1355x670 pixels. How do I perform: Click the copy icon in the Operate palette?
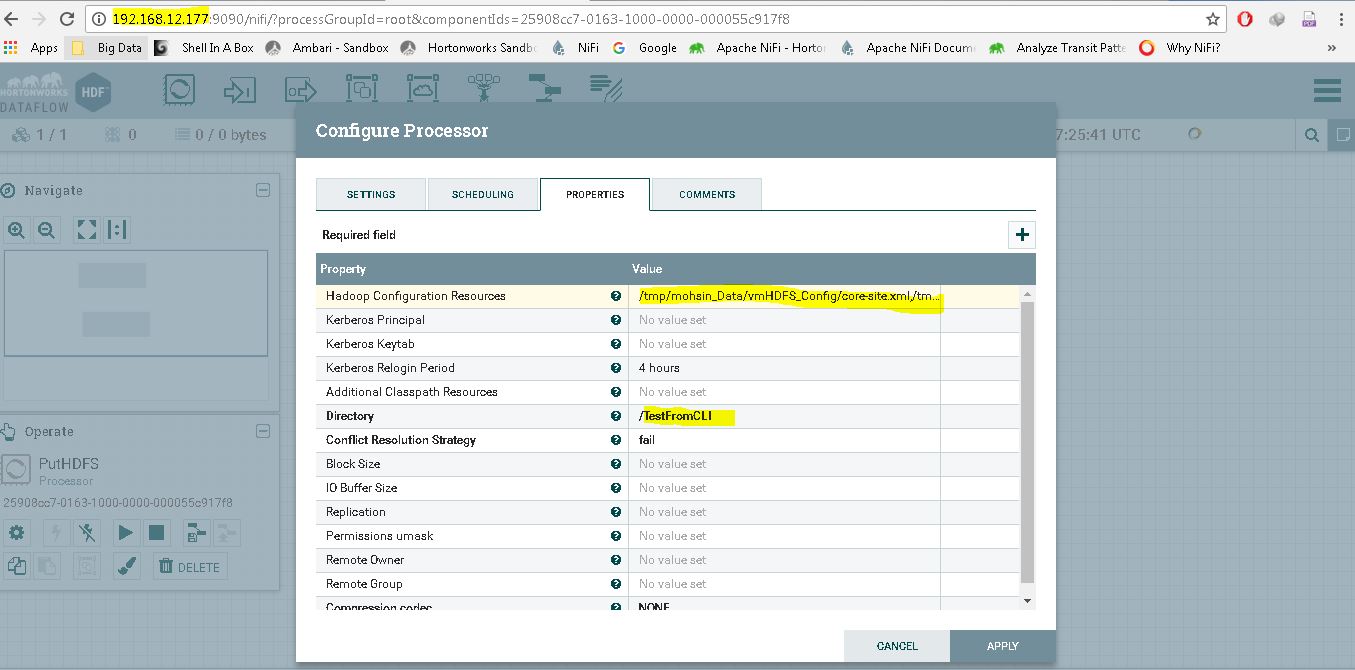17,566
